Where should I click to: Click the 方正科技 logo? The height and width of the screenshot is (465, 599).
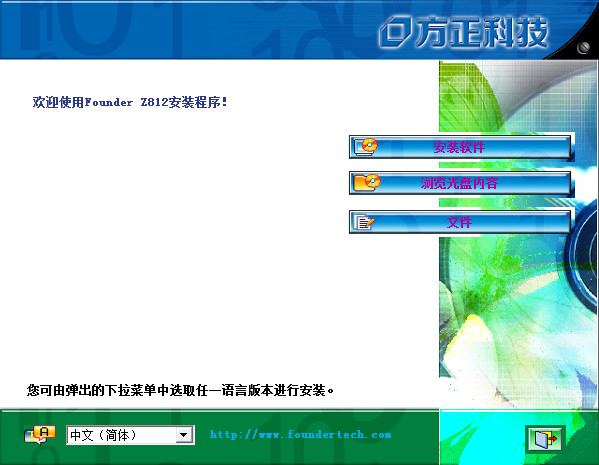[463, 32]
